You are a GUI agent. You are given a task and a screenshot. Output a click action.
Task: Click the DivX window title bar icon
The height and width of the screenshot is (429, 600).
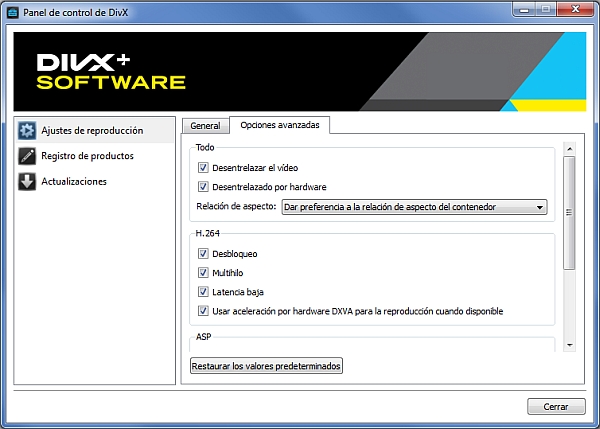(13, 13)
